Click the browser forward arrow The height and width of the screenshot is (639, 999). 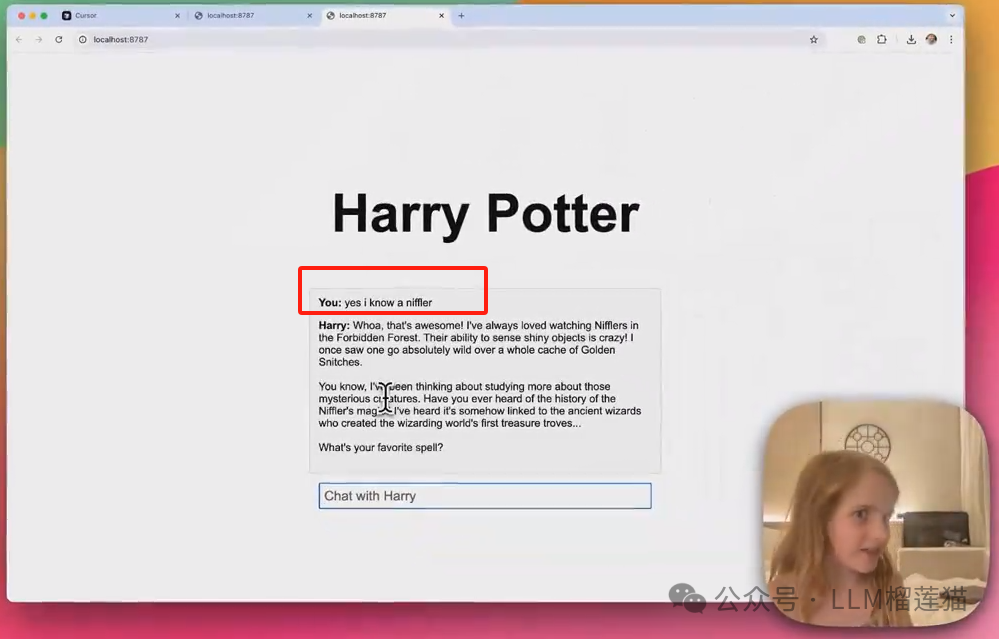[39, 40]
